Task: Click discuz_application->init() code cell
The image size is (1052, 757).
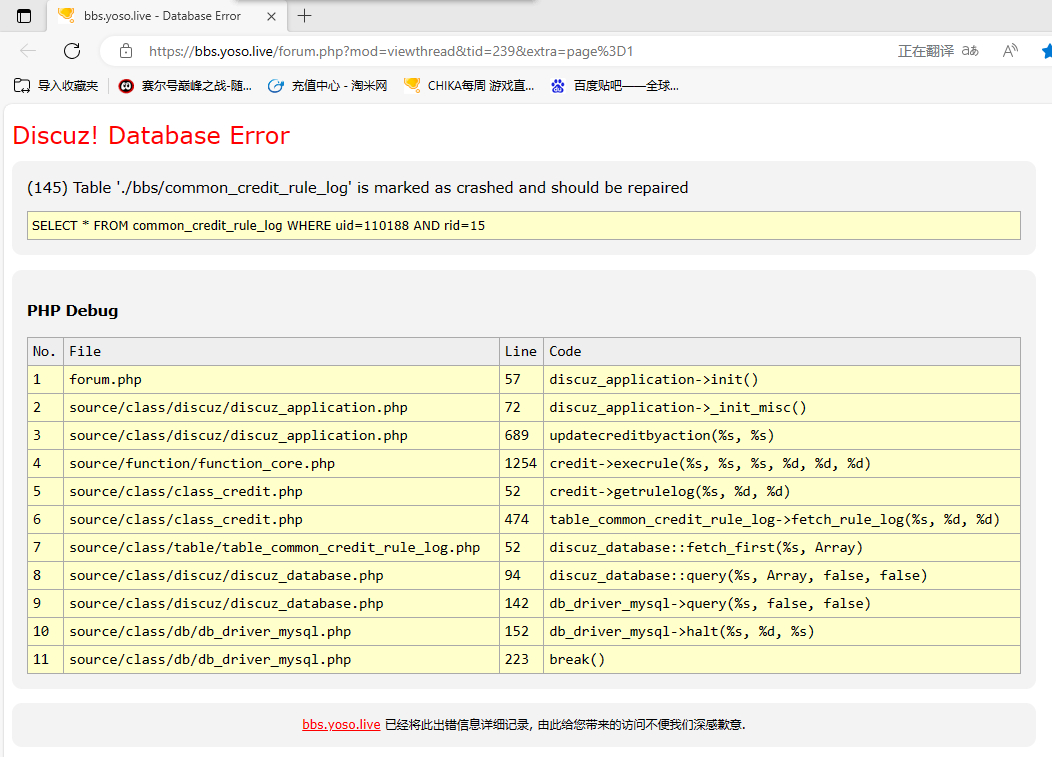Action: (782, 380)
